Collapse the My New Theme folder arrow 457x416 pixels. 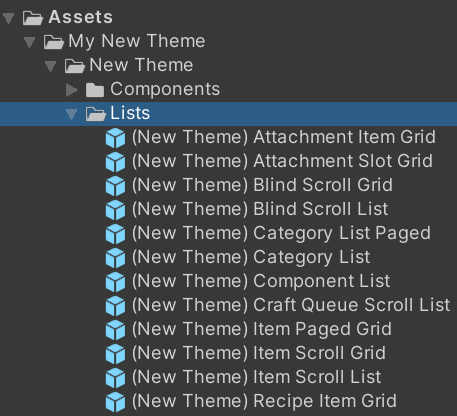coord(30,42)
